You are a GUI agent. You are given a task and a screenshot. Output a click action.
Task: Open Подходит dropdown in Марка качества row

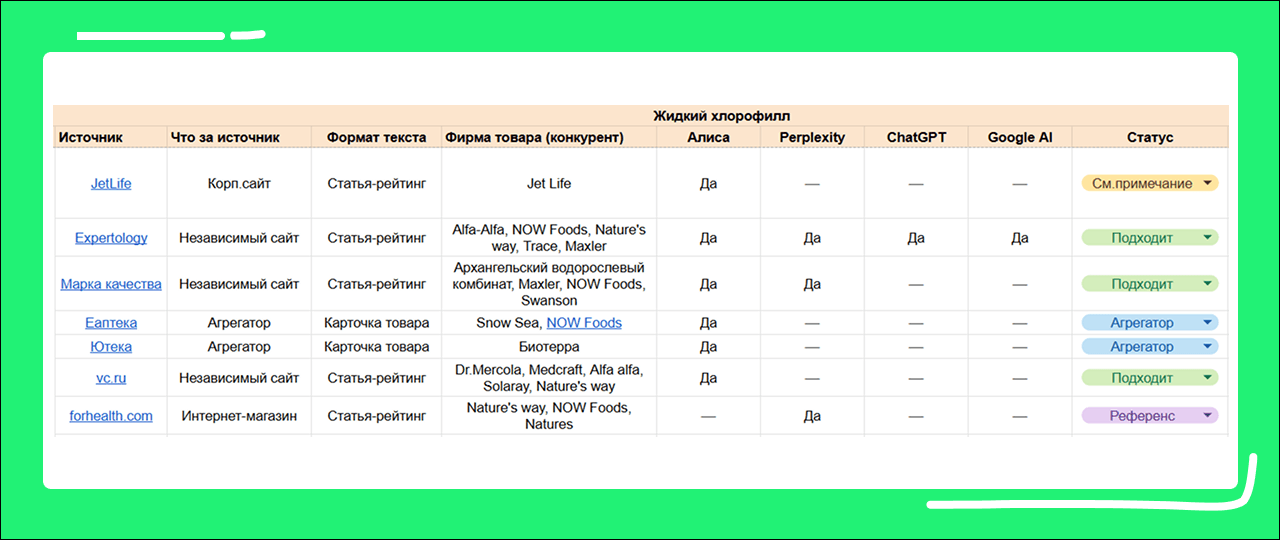coord(1149,284)
